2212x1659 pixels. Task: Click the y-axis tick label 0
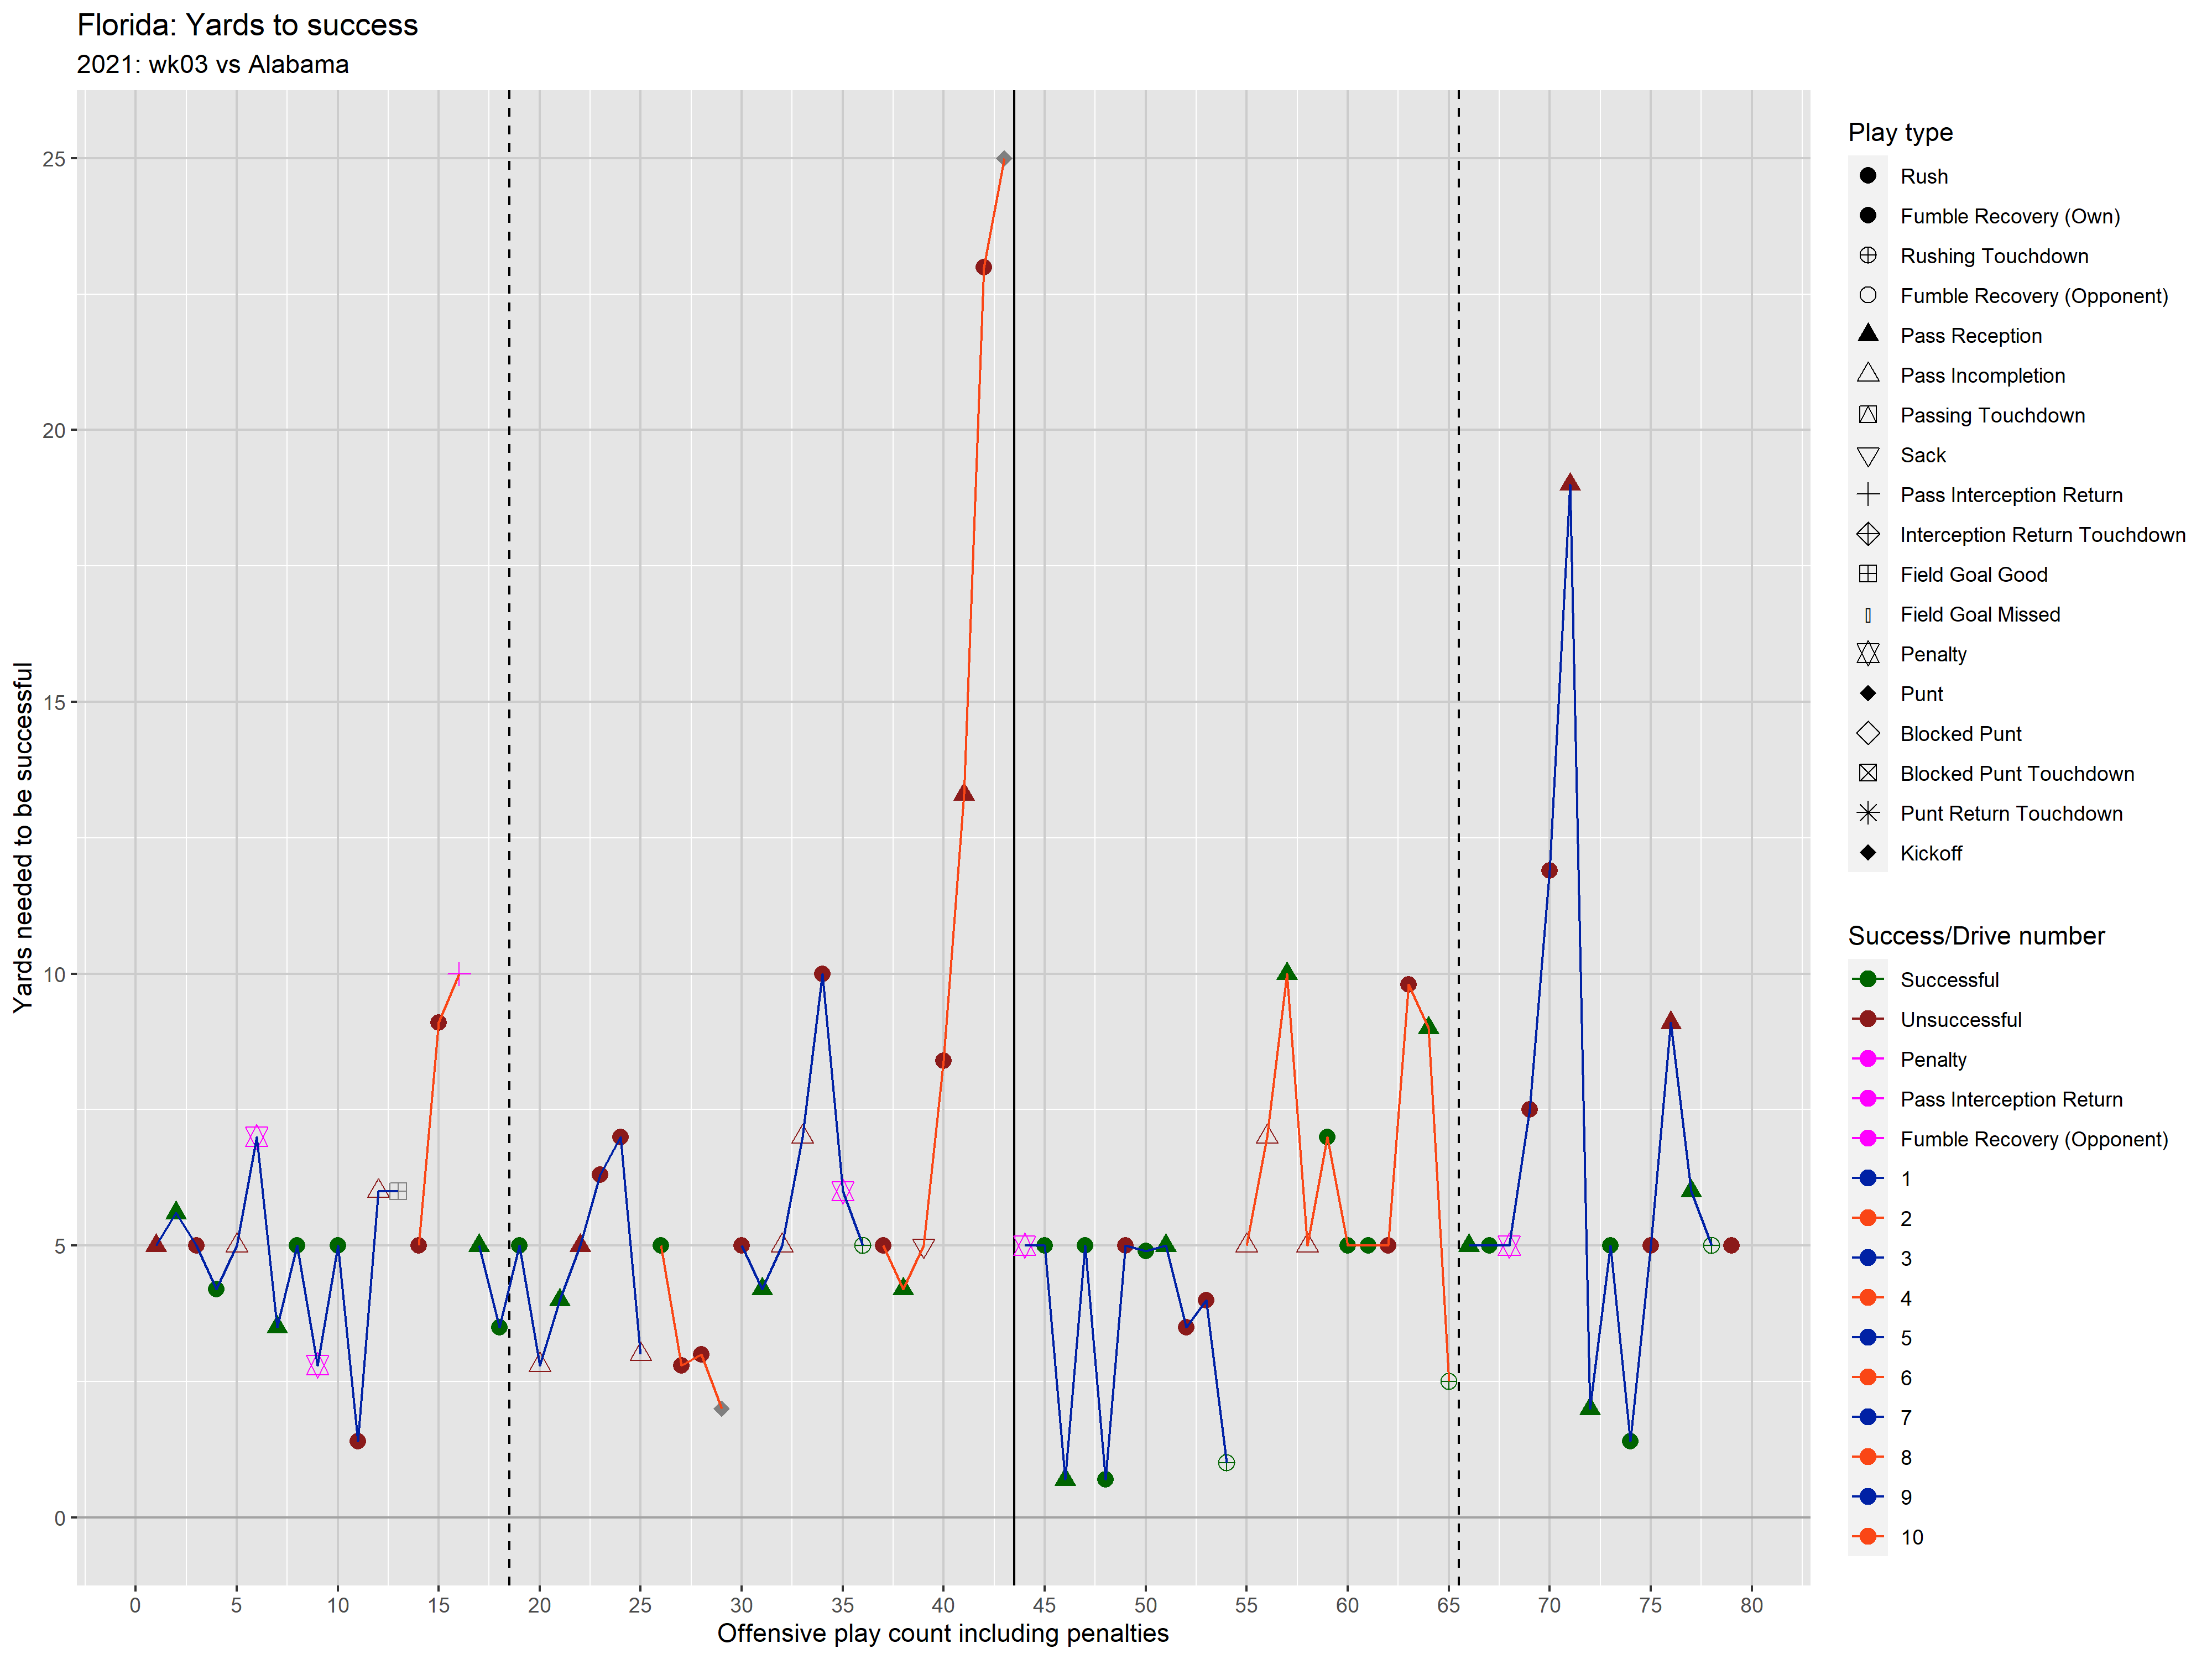[59, 1518]
